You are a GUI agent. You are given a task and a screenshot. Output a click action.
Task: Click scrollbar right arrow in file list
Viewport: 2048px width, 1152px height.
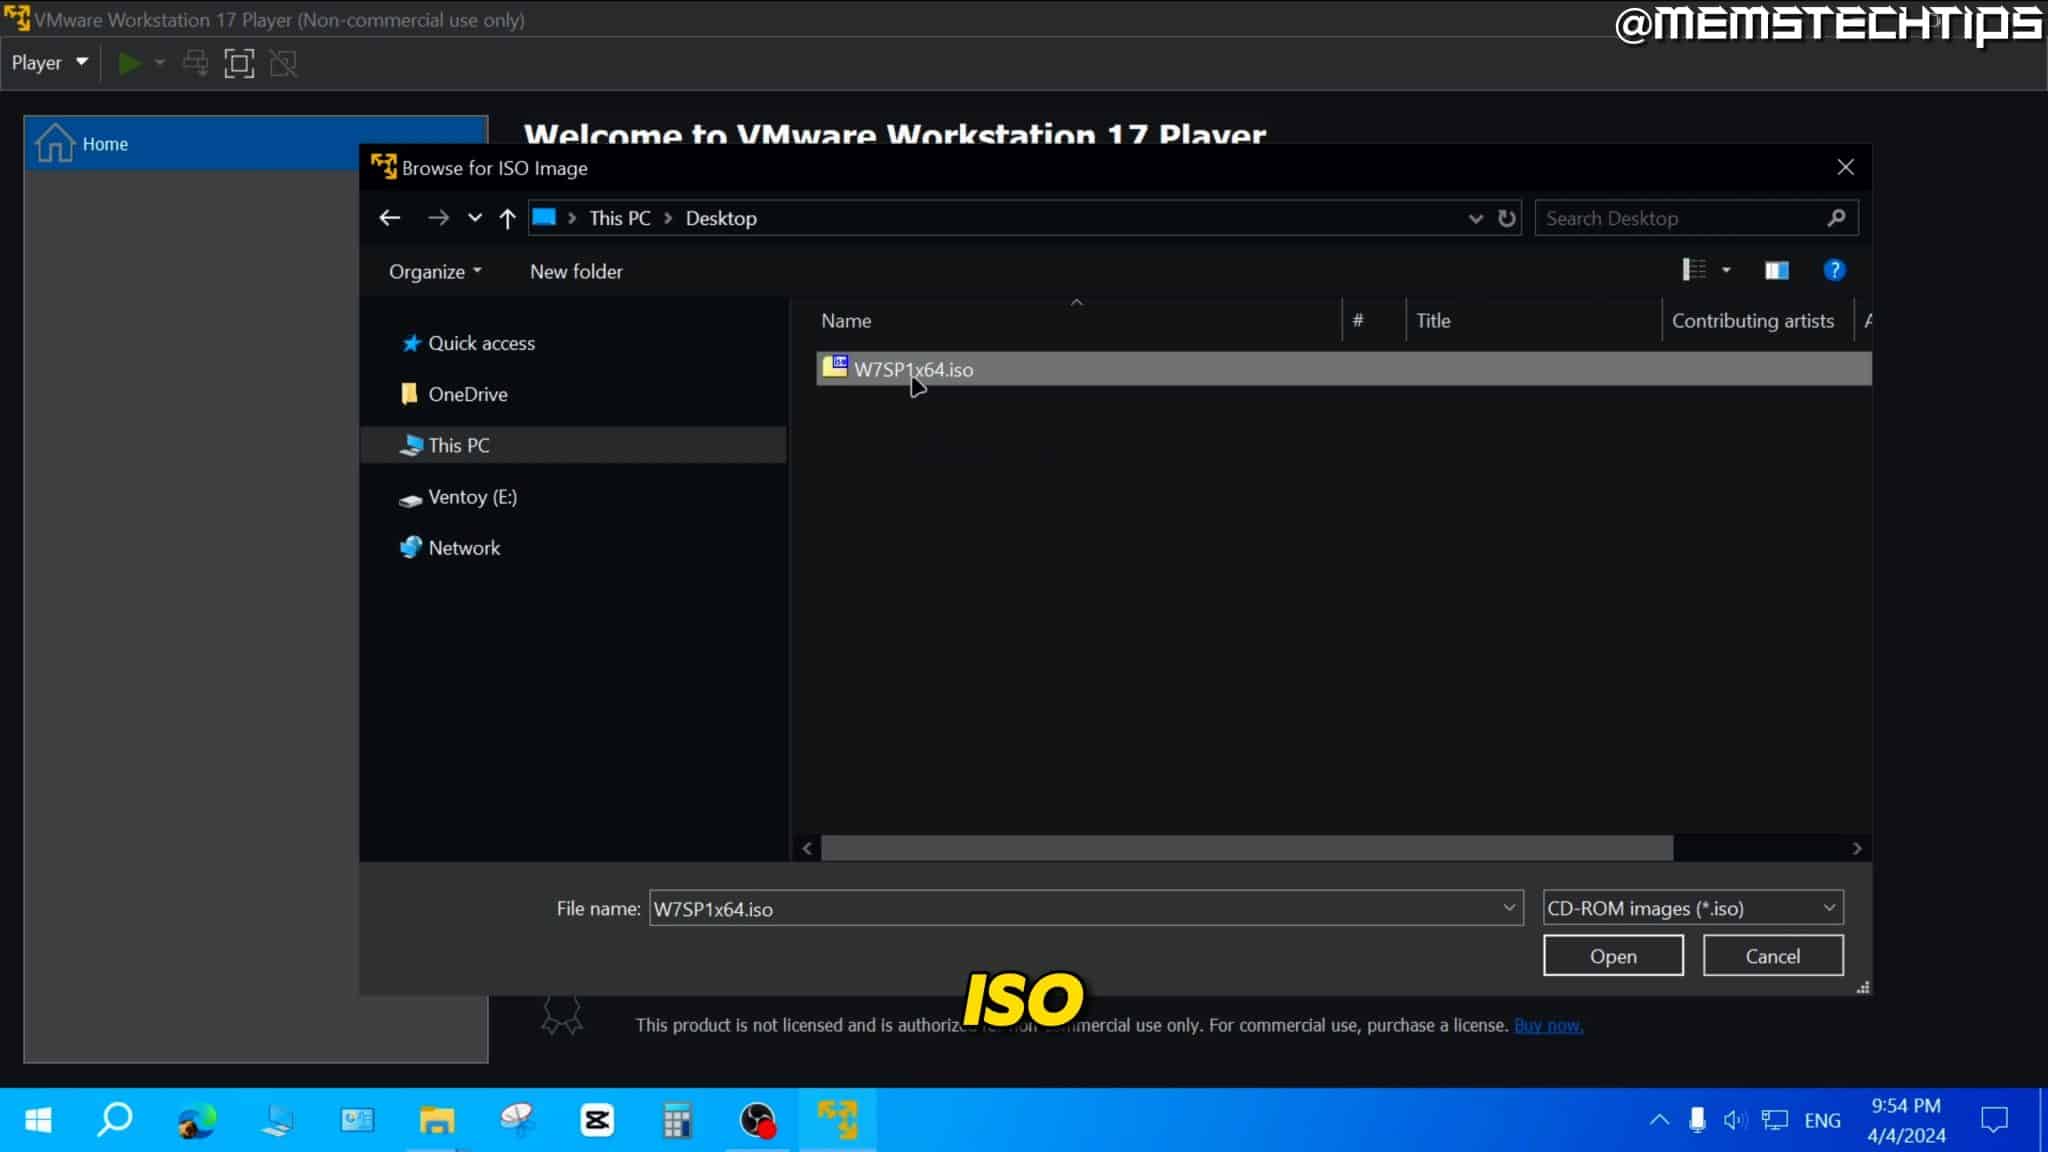tap(1857, 848)
